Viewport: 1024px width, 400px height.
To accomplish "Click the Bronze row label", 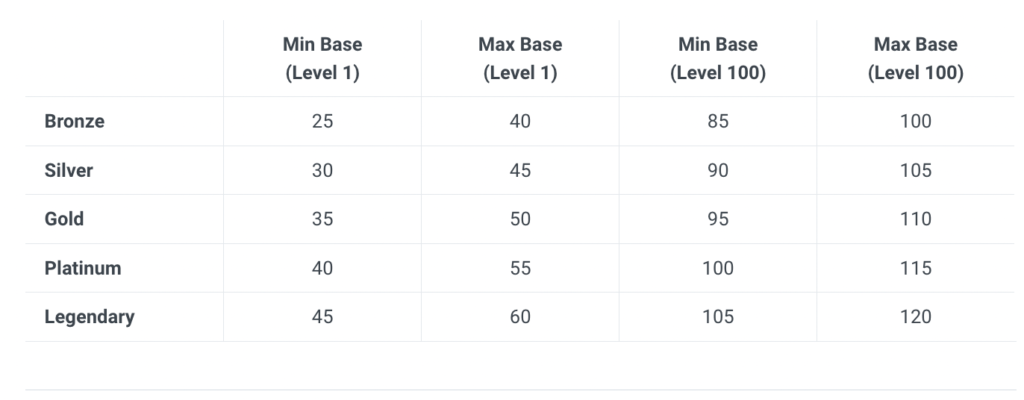I will point(74,121).
